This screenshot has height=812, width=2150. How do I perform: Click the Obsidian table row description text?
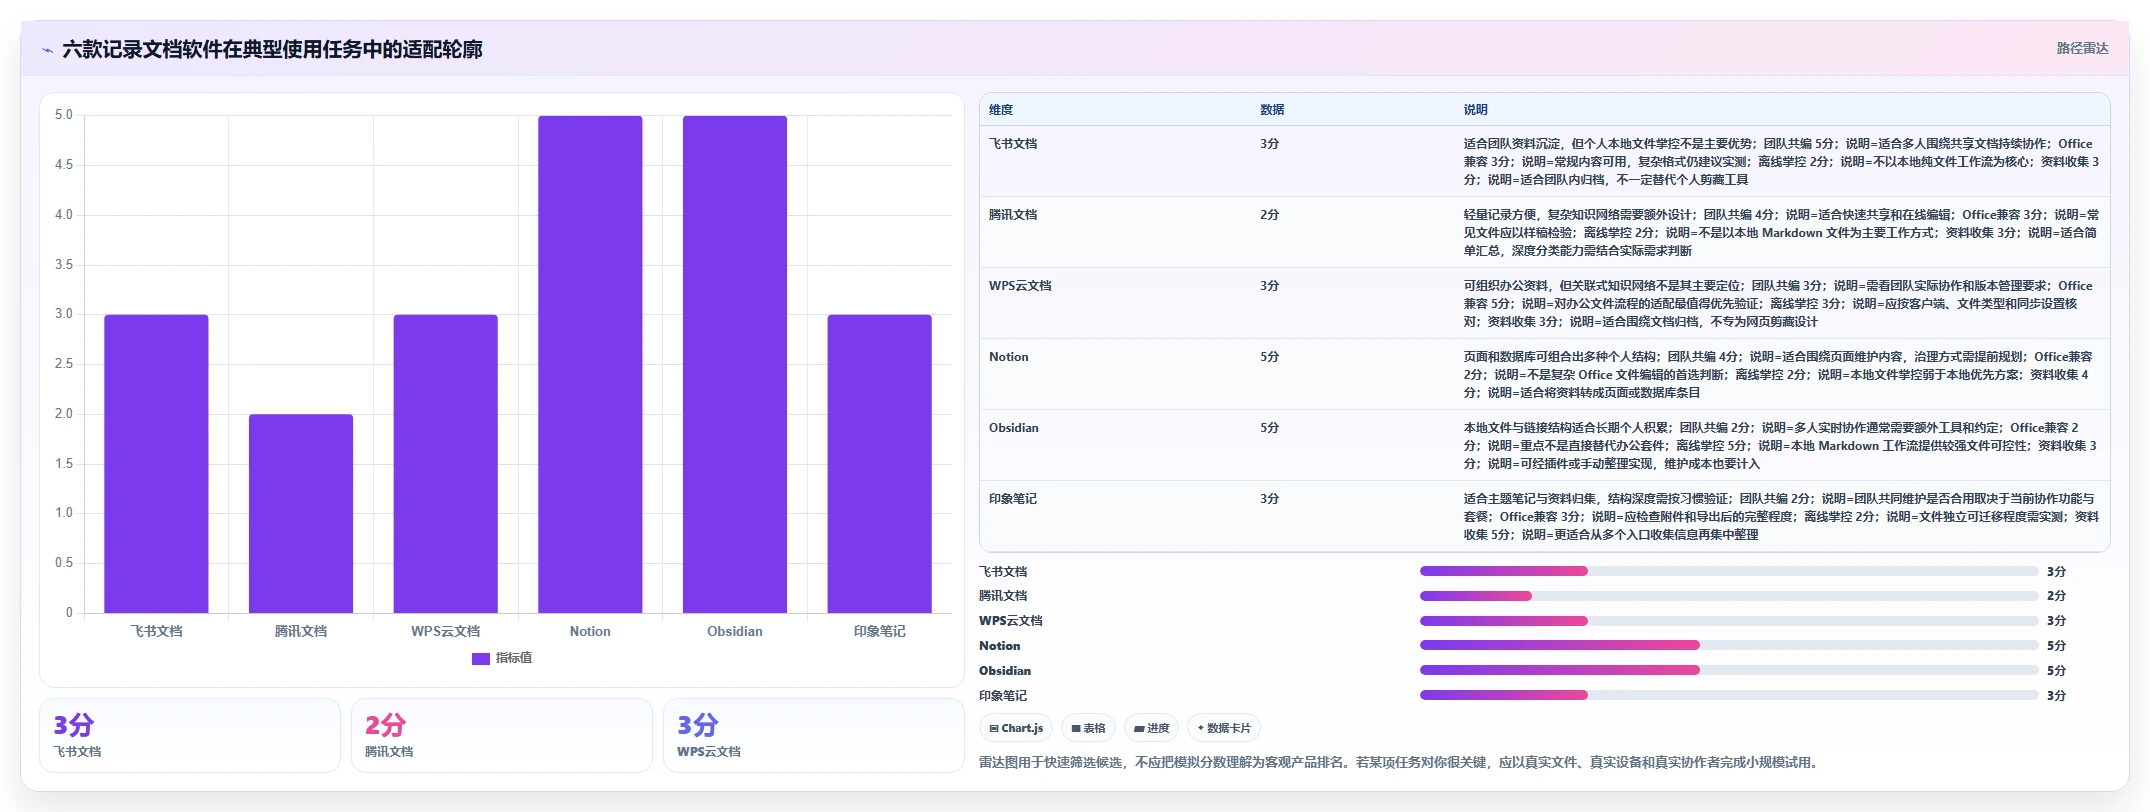[1780, 446]
